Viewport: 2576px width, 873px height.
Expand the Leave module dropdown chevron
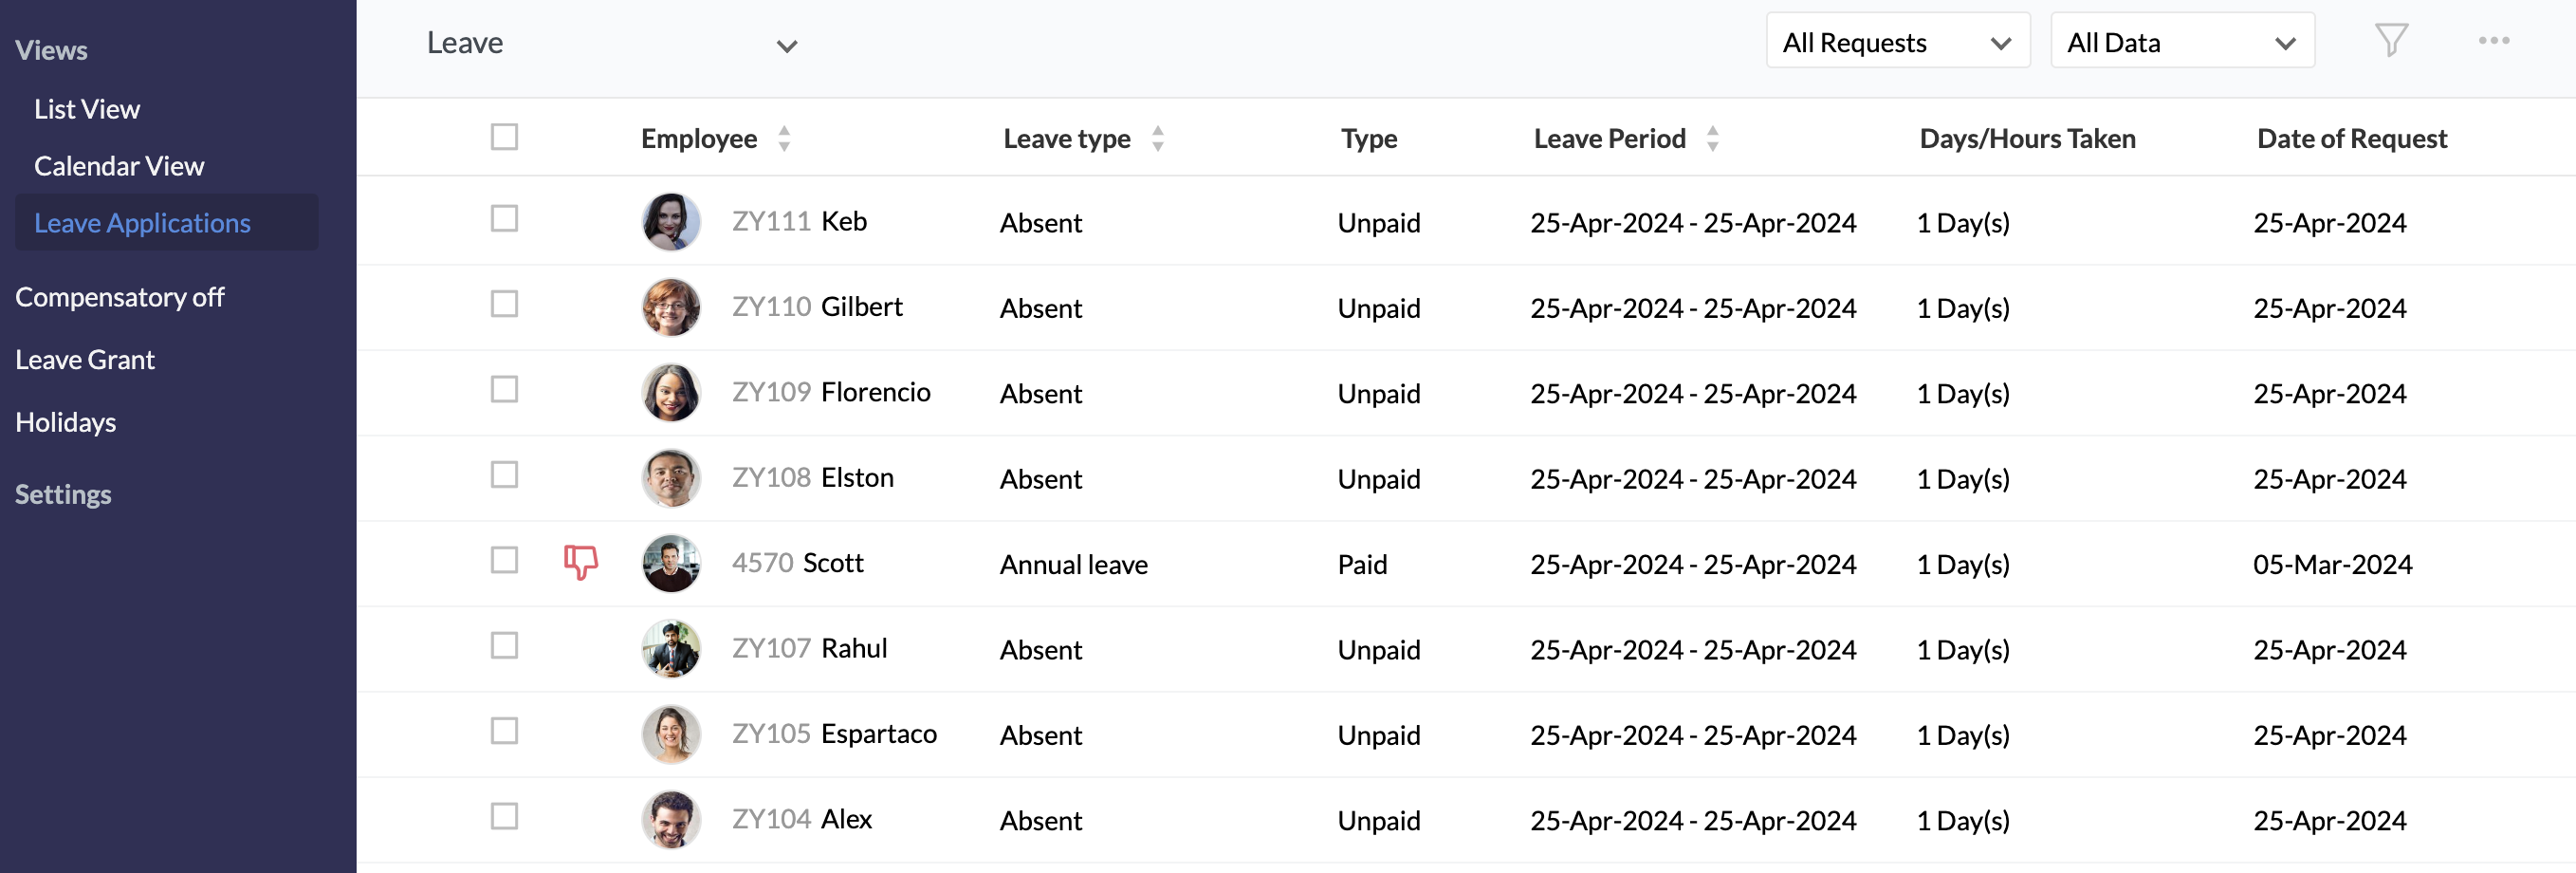pyautogui.click(x=787, y=46)
